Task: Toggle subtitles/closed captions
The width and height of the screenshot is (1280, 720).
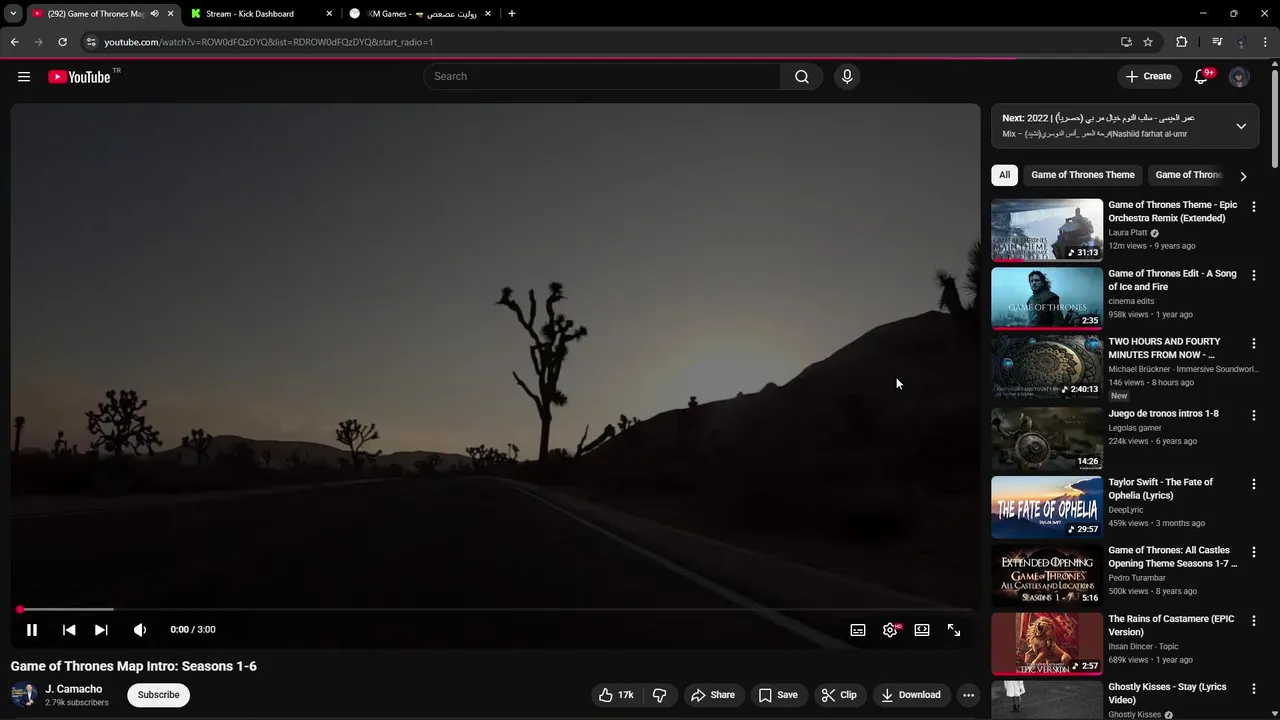Action: point(858,630)
